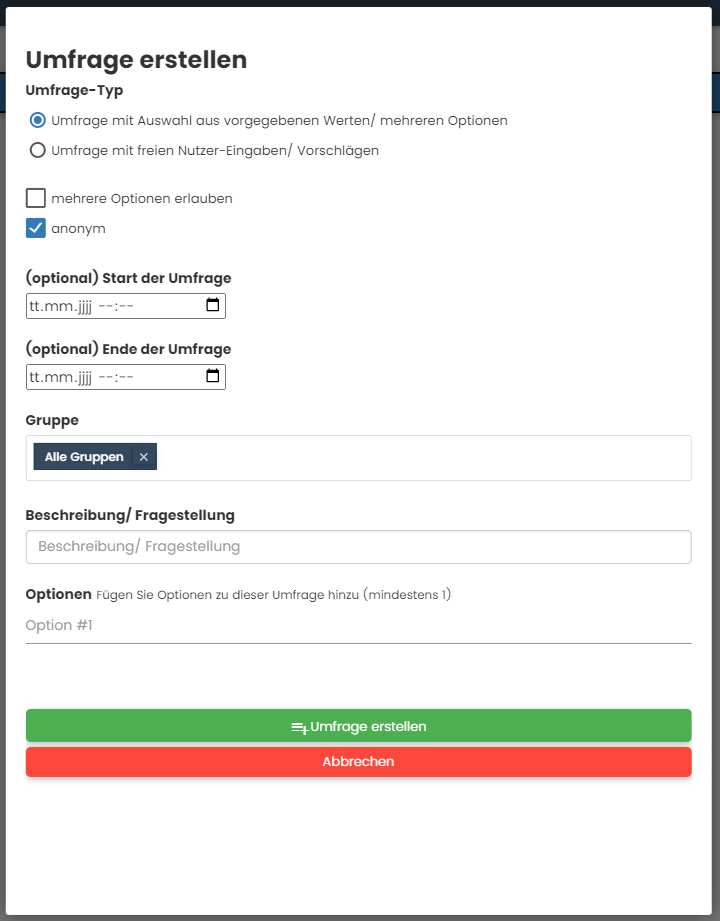Click into the Option #1 field

coord(358,626)
